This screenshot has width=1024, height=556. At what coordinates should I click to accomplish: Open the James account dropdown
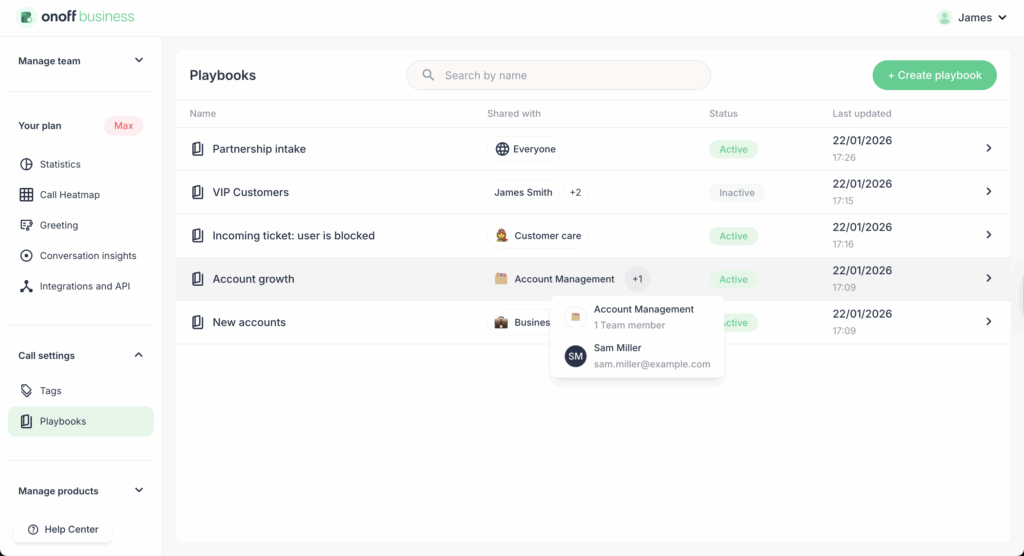(973, 17)
